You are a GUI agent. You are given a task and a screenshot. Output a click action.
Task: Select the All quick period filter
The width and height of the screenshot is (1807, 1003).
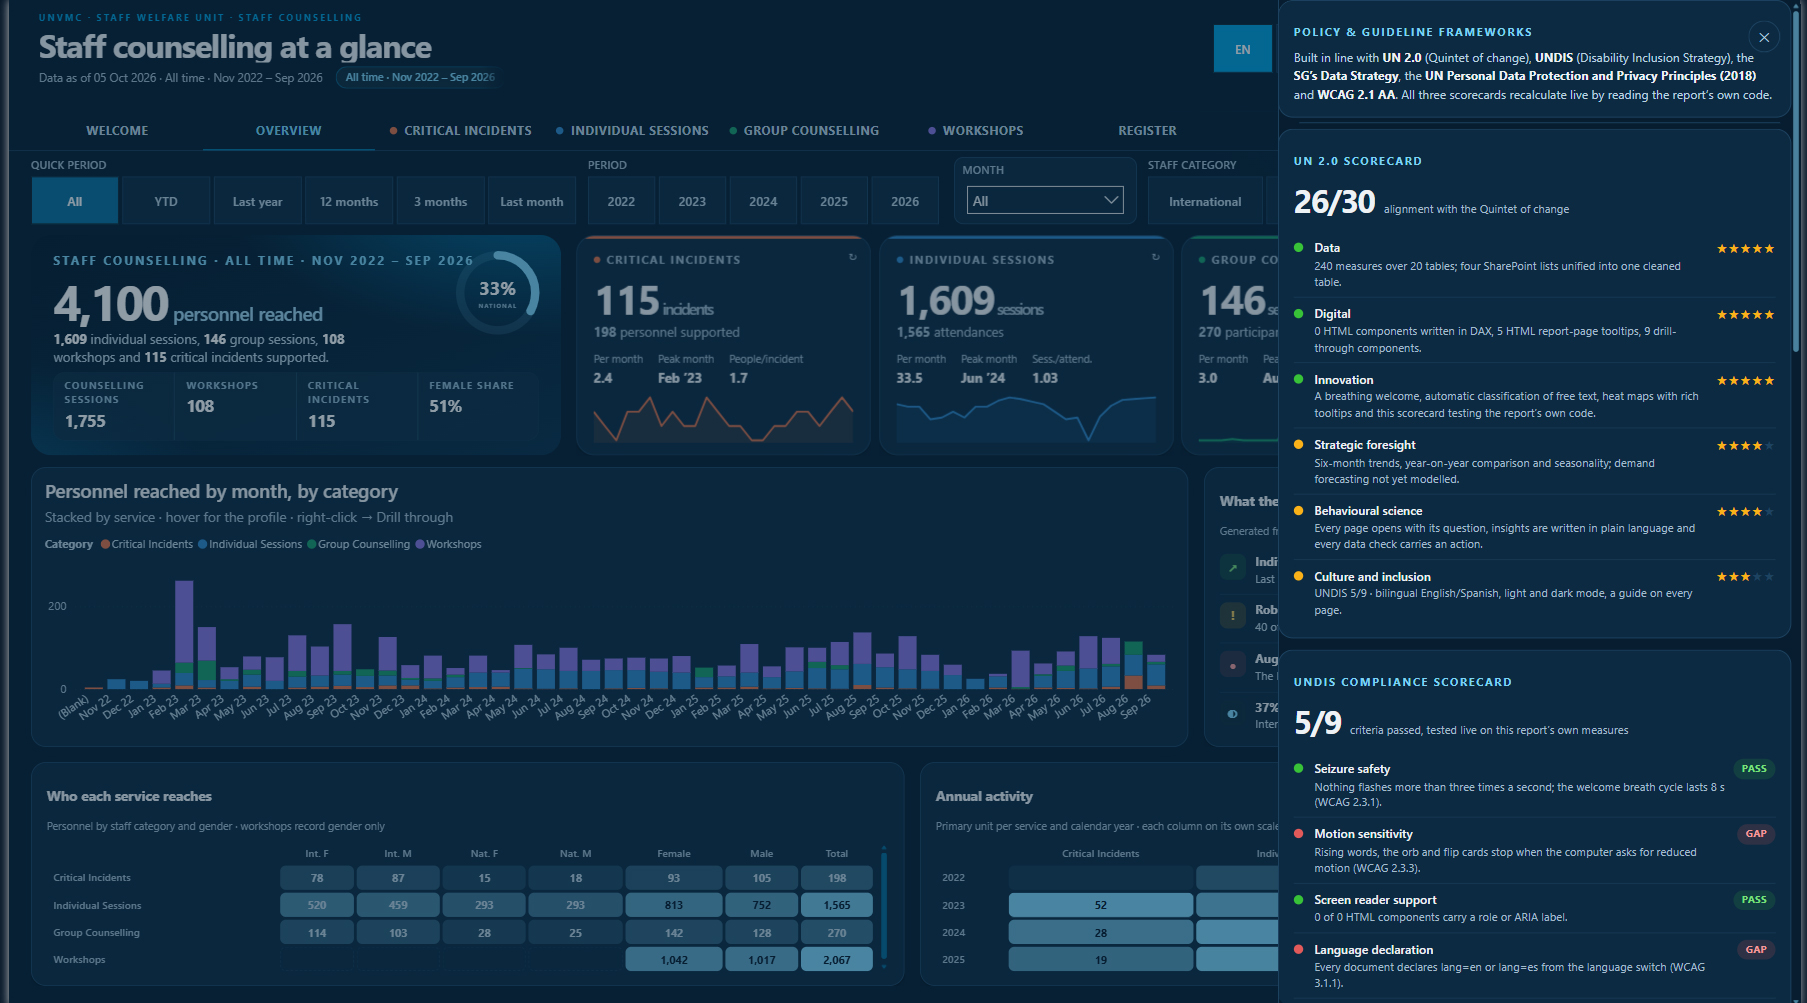point(75,201)
